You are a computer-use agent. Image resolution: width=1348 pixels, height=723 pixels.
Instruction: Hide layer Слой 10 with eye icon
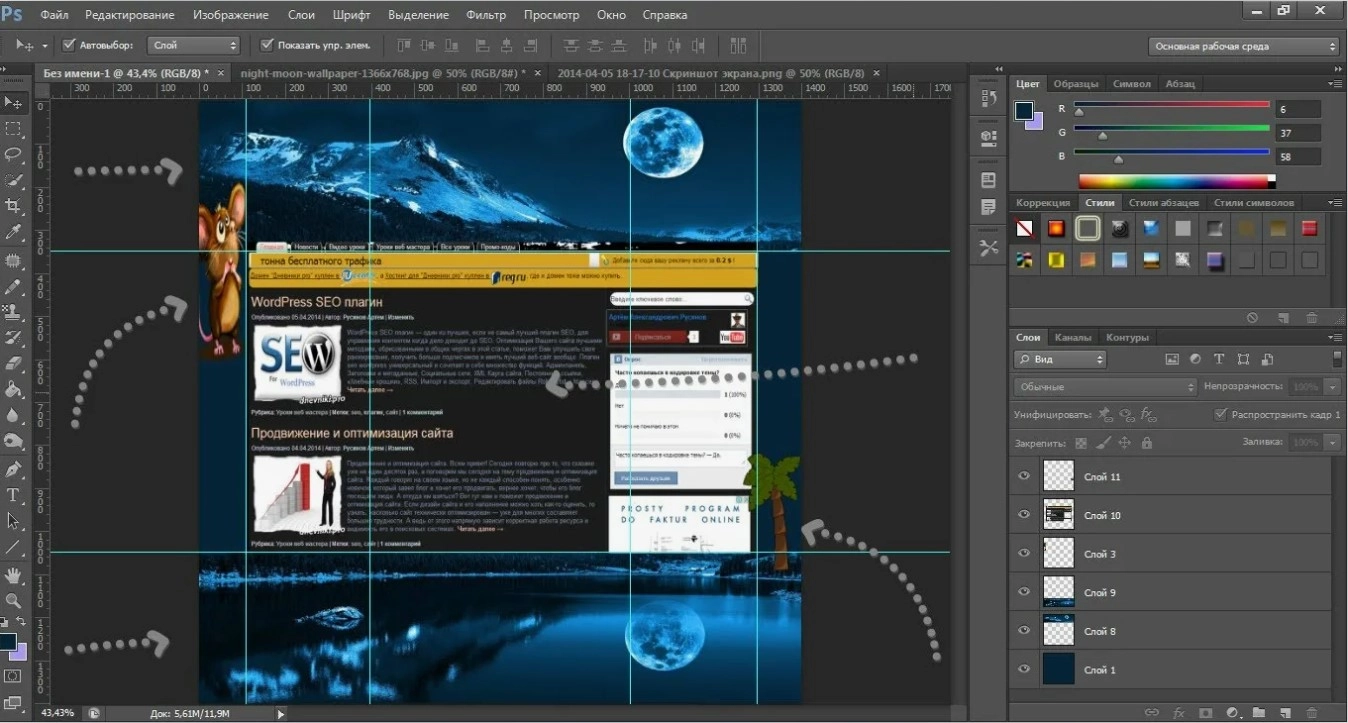click(1023, 515)
